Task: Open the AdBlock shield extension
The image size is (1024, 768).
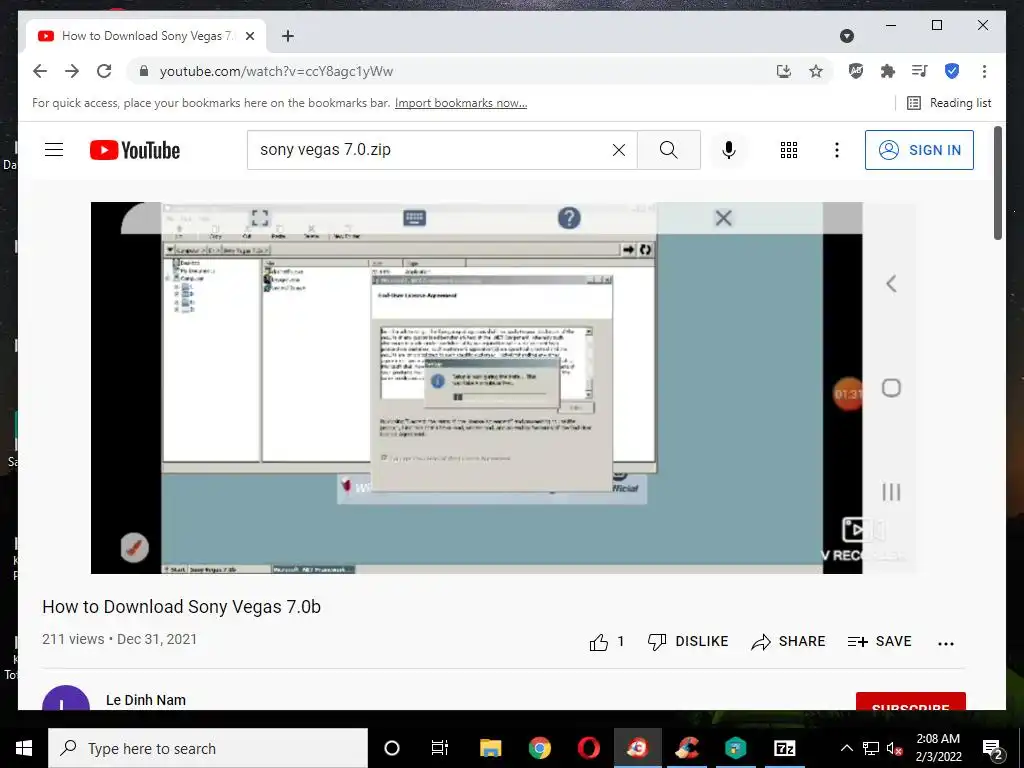Action: click(x=856, y=71)
